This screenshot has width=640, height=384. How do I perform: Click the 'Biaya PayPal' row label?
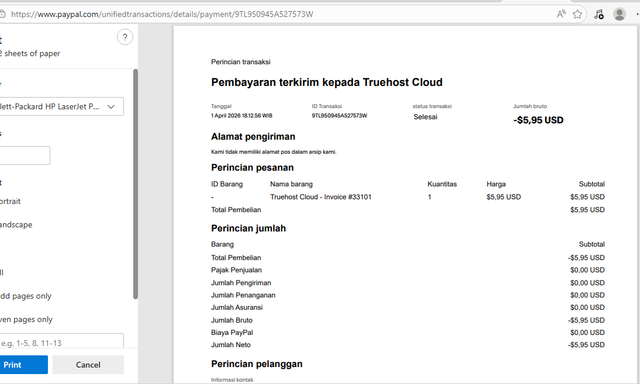(232, 333)
